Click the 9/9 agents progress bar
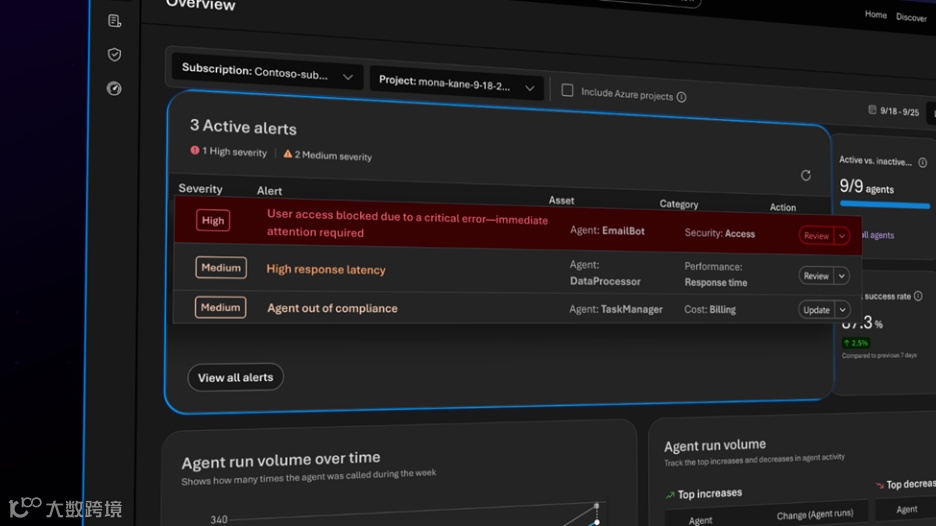This screenshot has width=936, height=526. (x=885, y=205)
